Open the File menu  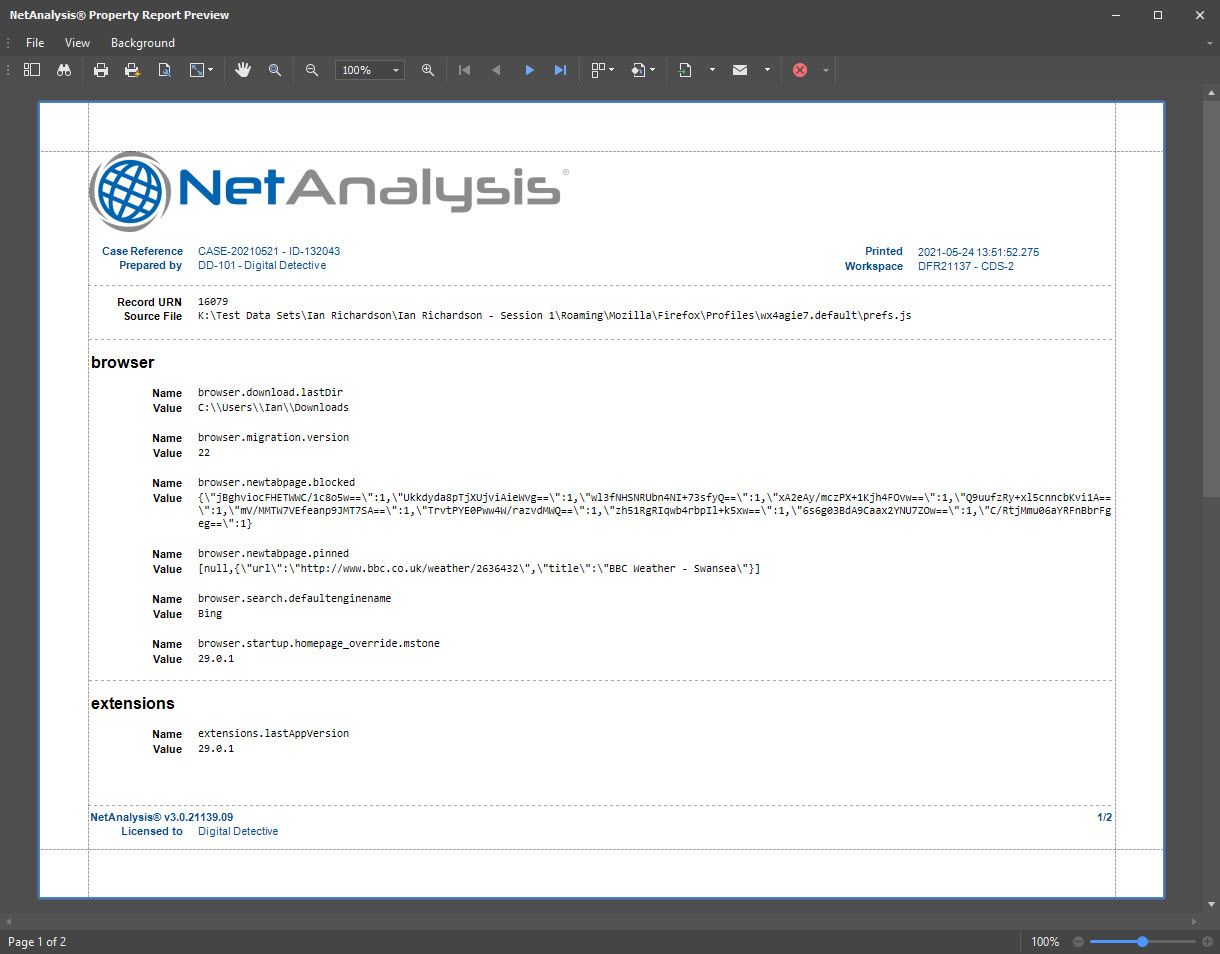click(35, 43)
